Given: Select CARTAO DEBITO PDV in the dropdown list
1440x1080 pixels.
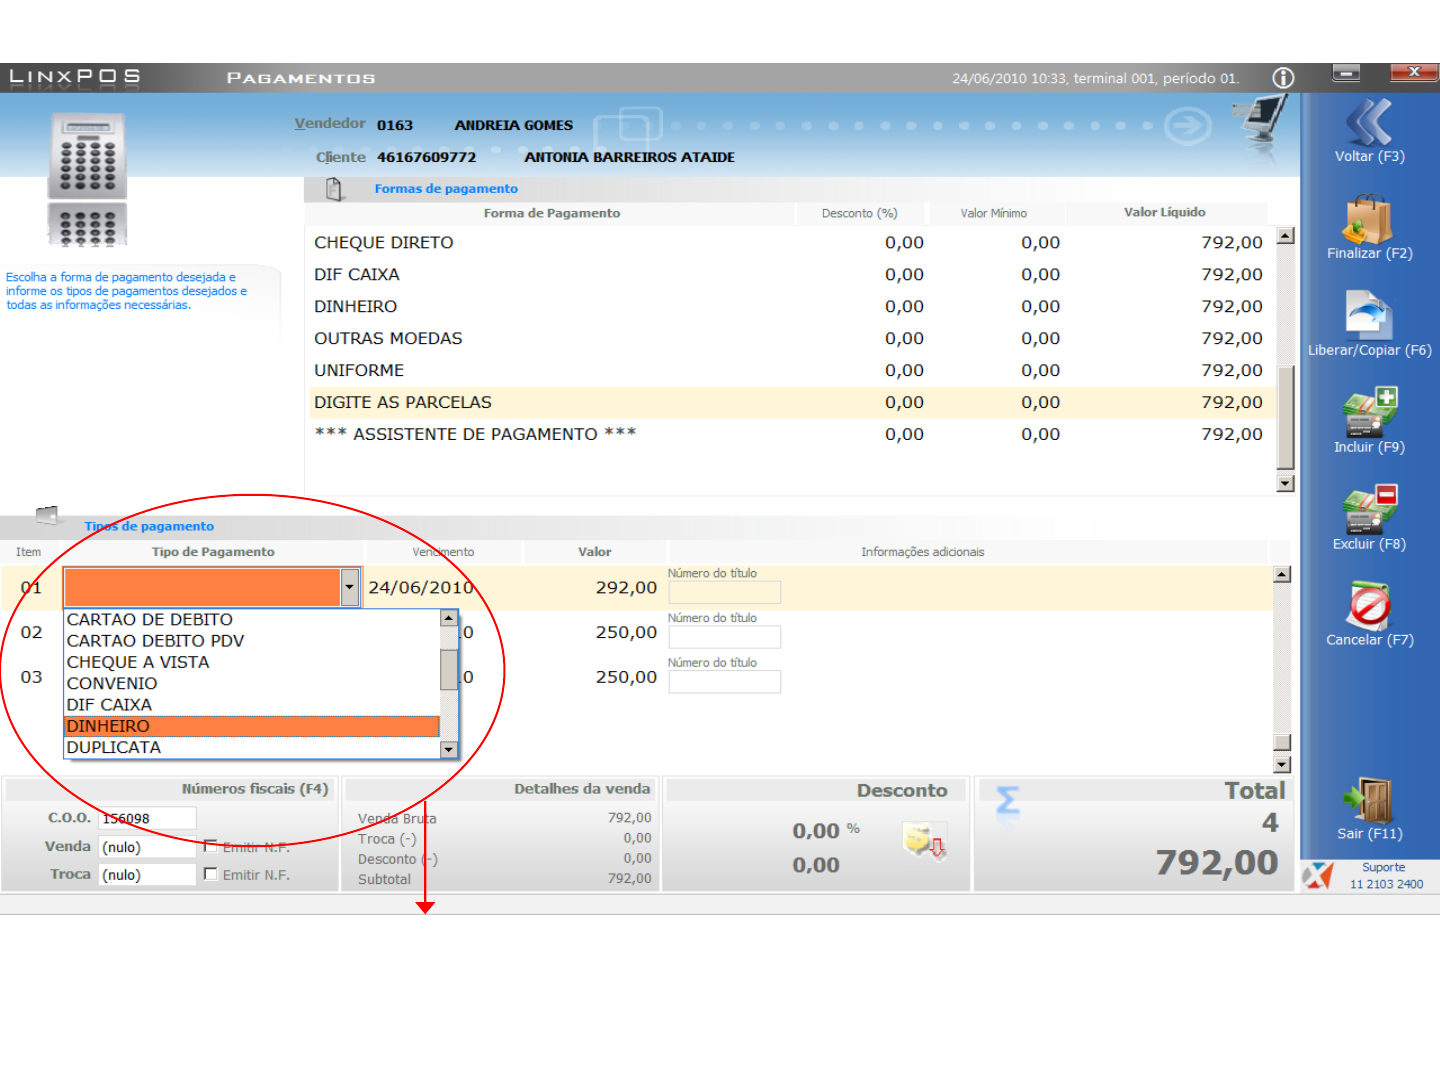Looking at the screenshot, I should (x=251, y=641).
